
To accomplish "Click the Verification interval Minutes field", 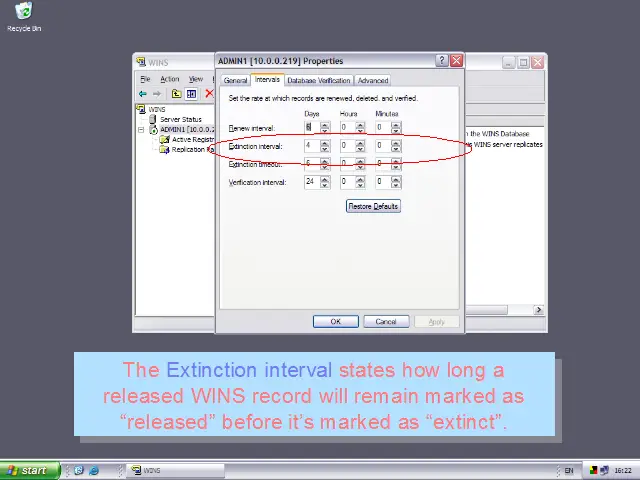I will [383, 182].
